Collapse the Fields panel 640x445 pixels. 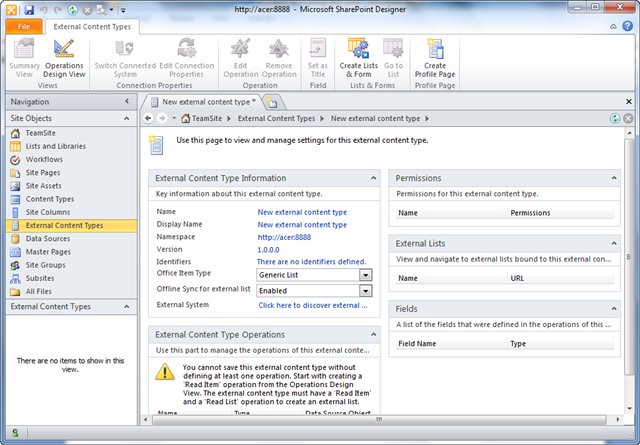(x=613, y=309)
